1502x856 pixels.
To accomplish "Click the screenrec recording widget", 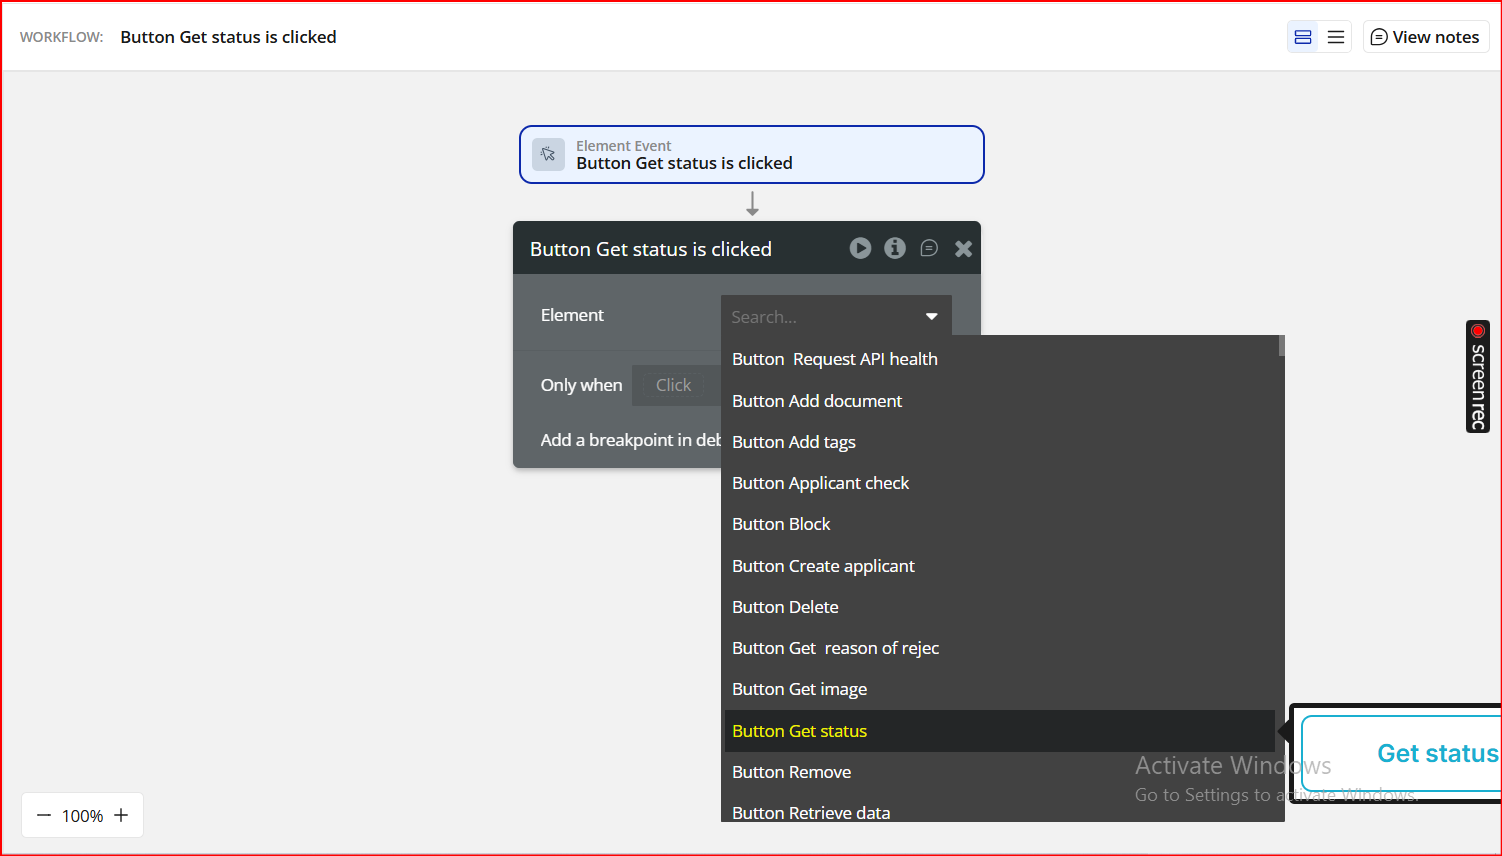I will 1478,376.
